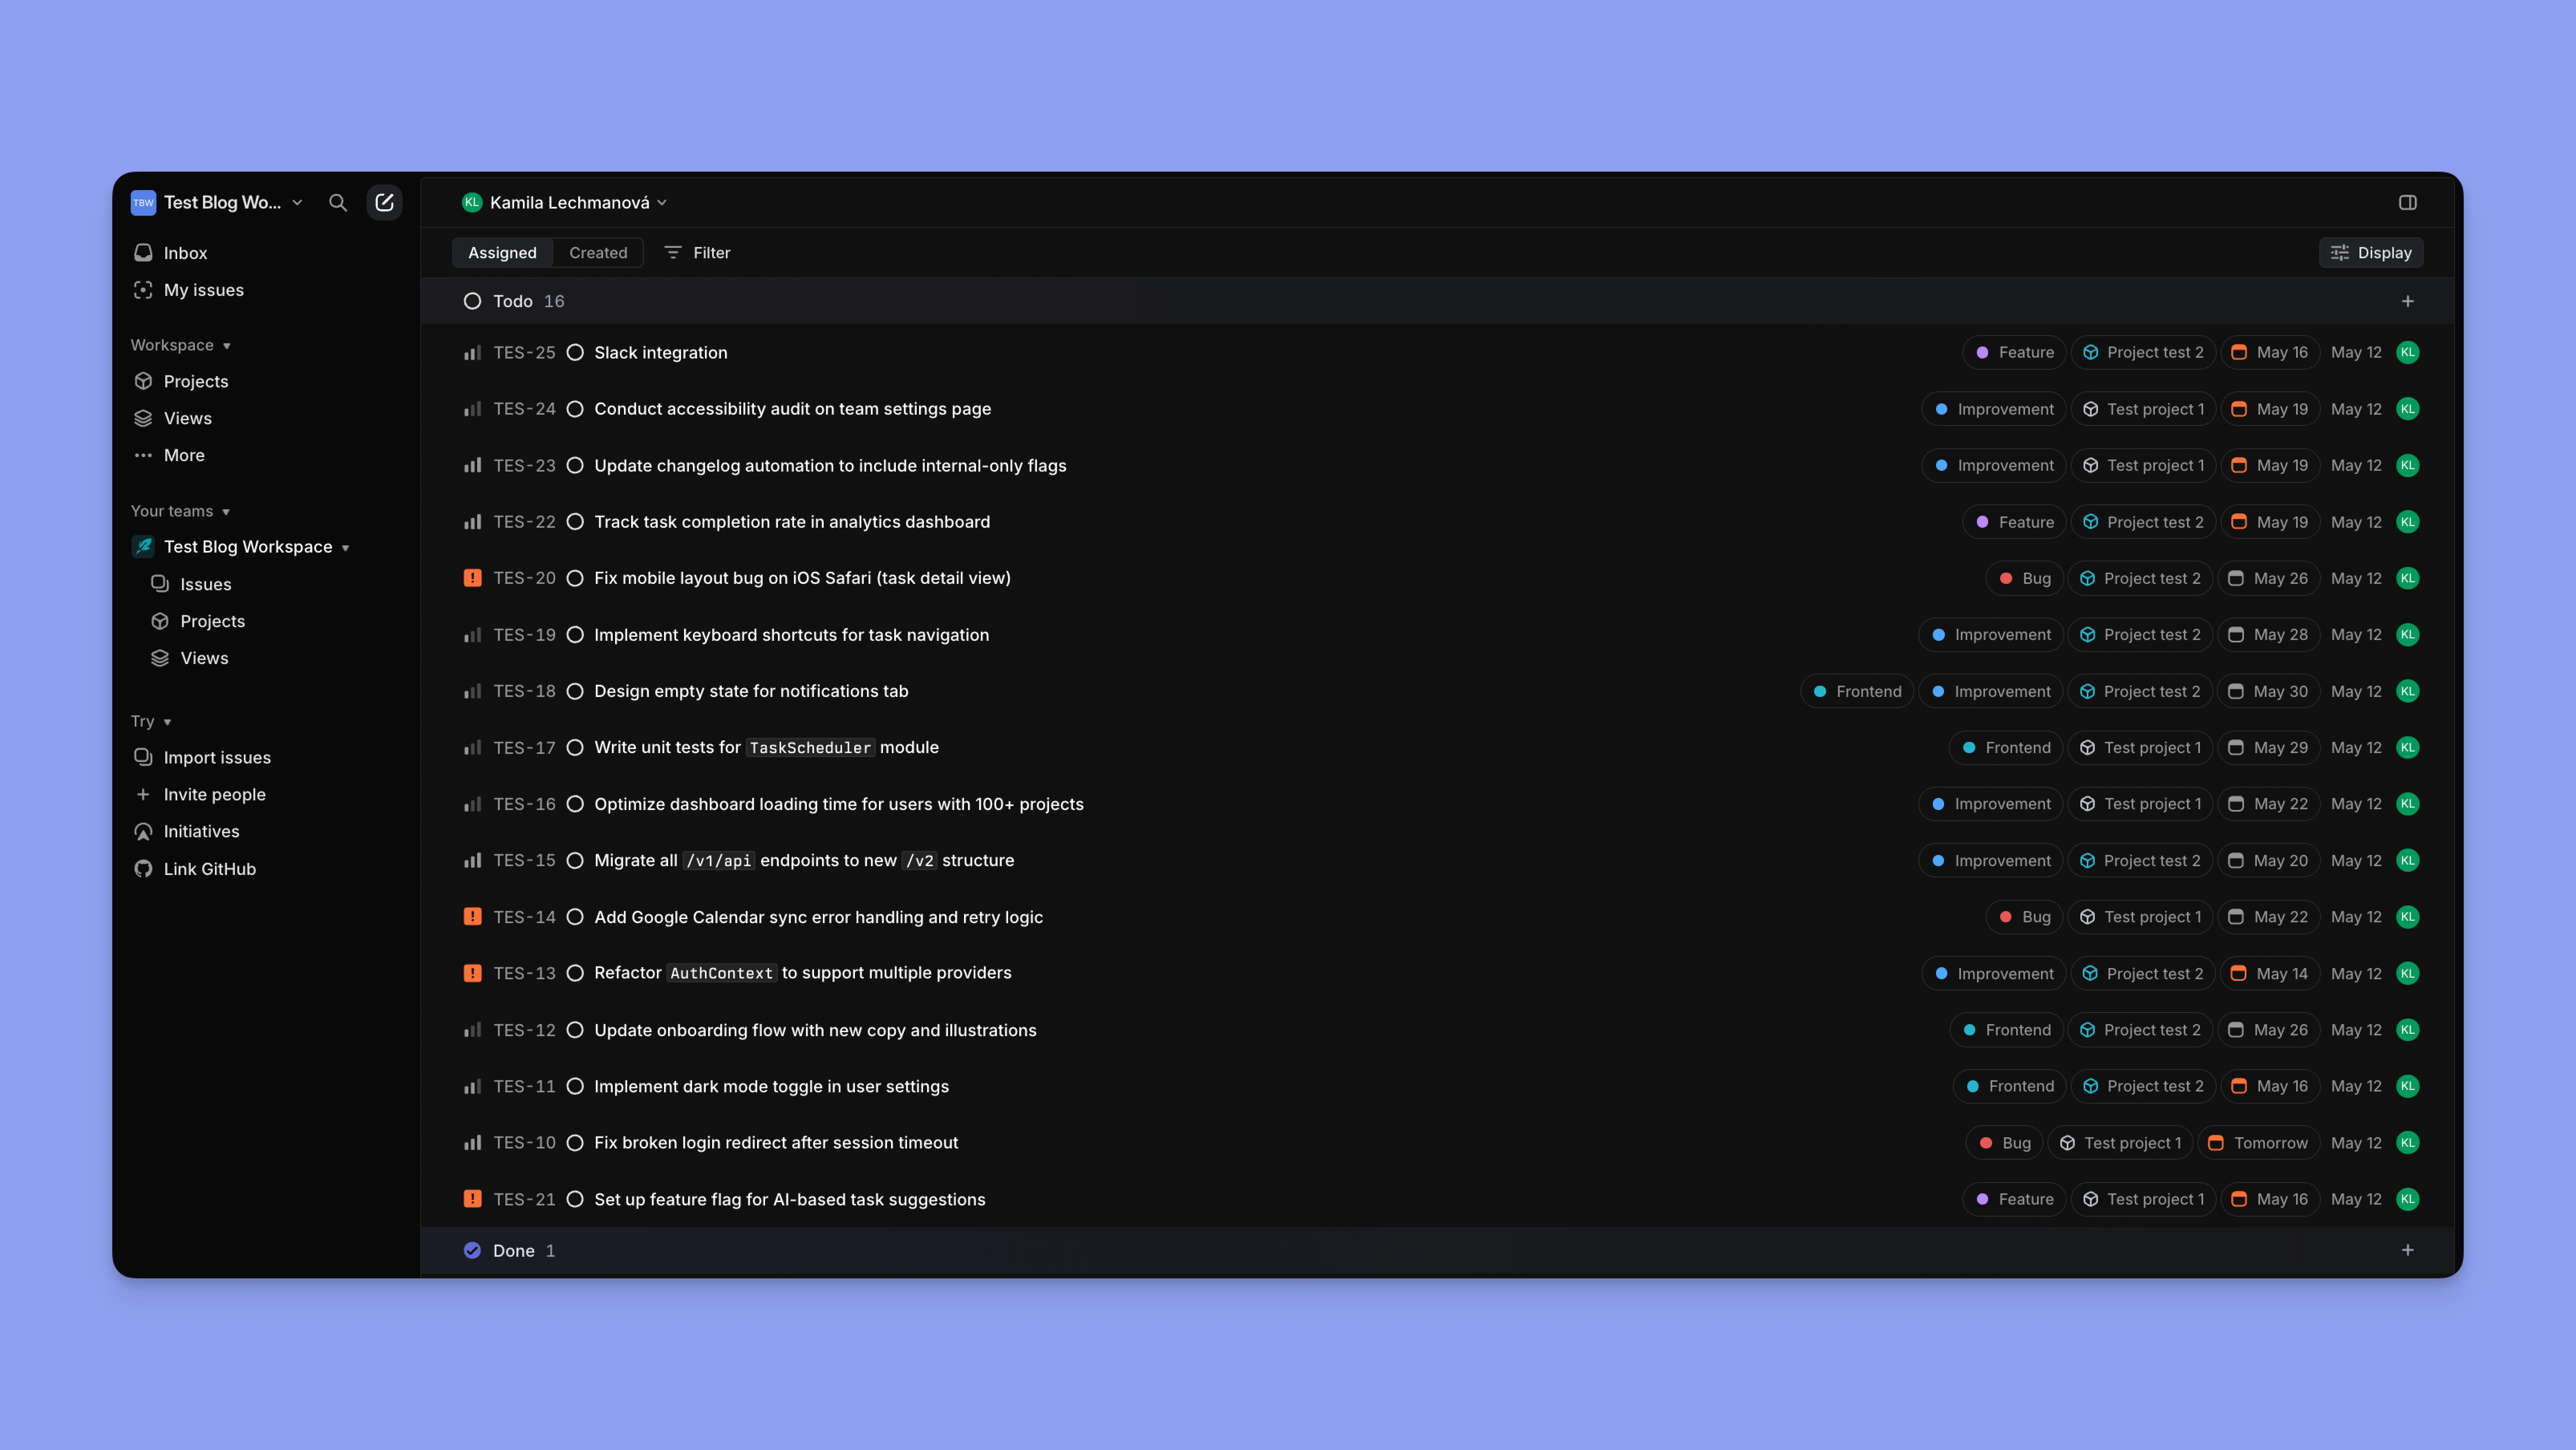This screenshot has height=1450, width=2576.
Task: Click add issue plus in Todo group
Action: click(x=2407, y=301)
